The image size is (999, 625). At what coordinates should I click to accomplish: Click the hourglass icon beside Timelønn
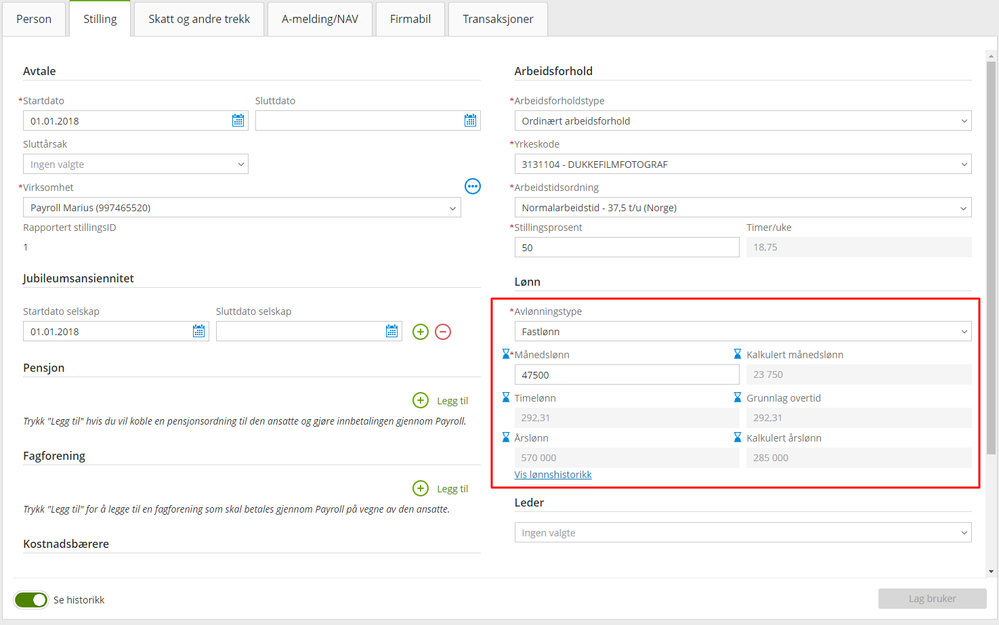[506, 397]
